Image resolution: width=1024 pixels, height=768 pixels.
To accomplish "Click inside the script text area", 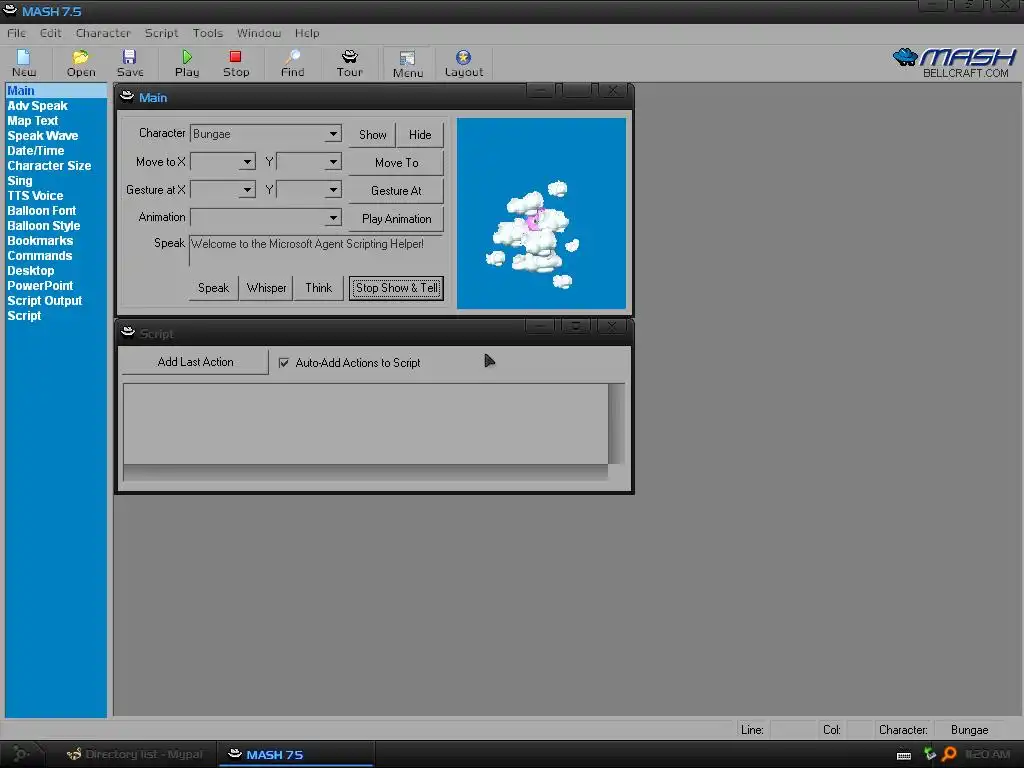I will (x=366, y=424).
